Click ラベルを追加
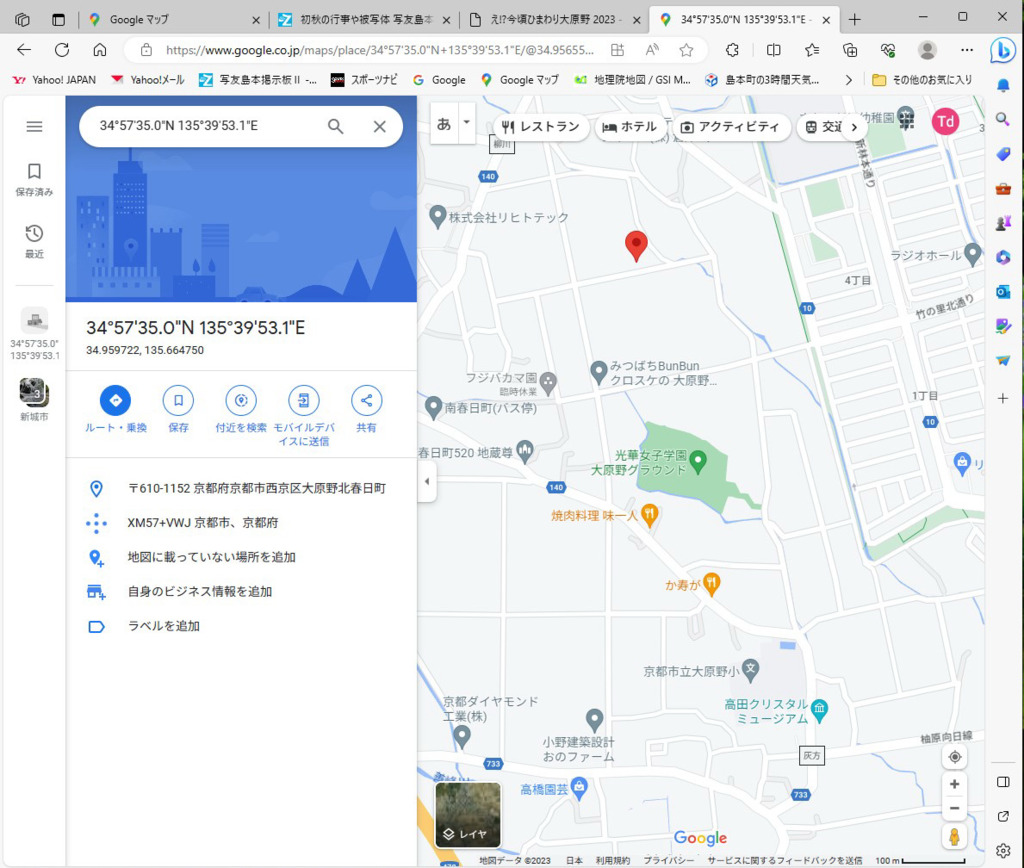Image resolution: width=1024 pixels, height=868 pixels. coord(164,626)
